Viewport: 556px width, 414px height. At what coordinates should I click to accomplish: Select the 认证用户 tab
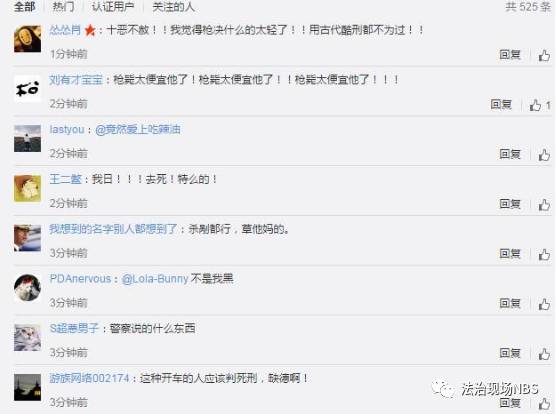pyautogui.click(x=113, y=6)
